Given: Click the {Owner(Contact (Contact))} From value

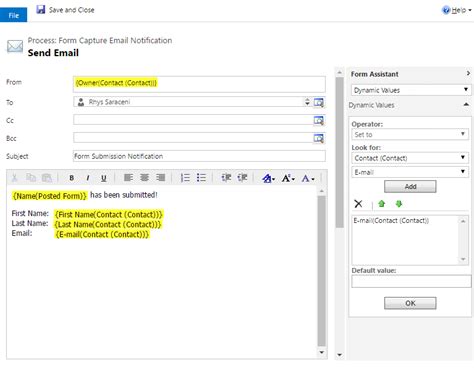Looking at the screenshot, I should pos(116,83).
